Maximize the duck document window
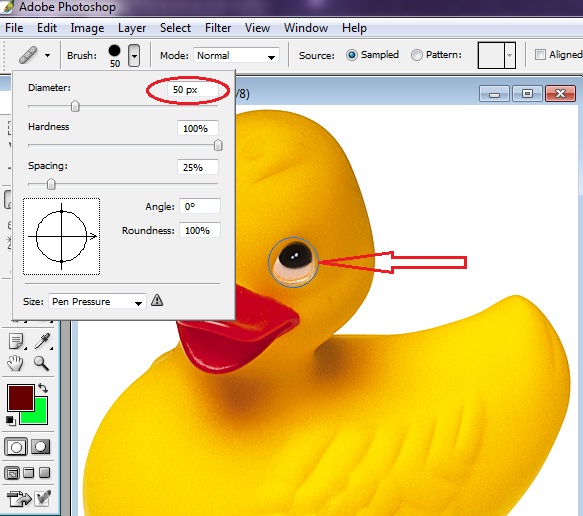 [x=527, y=94]
